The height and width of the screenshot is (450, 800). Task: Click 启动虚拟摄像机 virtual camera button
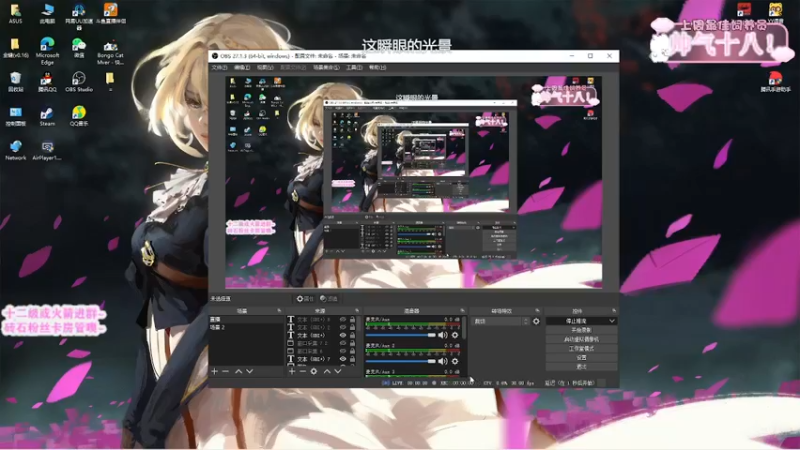click(581, 339)
